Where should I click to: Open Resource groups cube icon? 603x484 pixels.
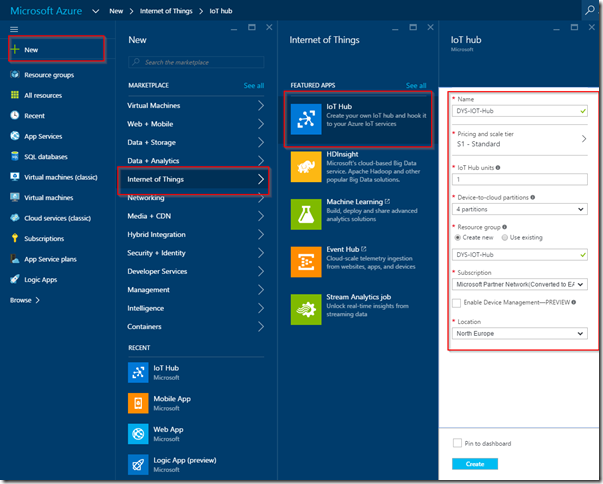(15, 75)
